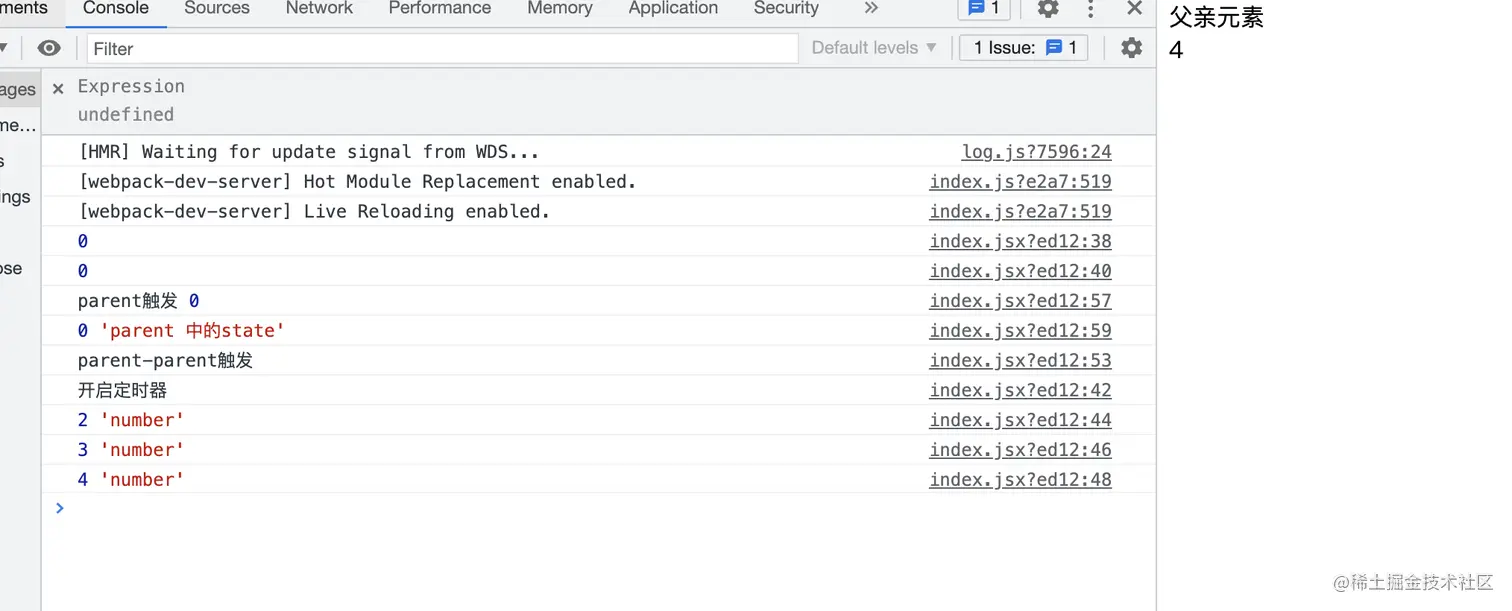The image size is (1512, 611).
Task: Show more DevTools tabs chevron
Action: point(871,9)
